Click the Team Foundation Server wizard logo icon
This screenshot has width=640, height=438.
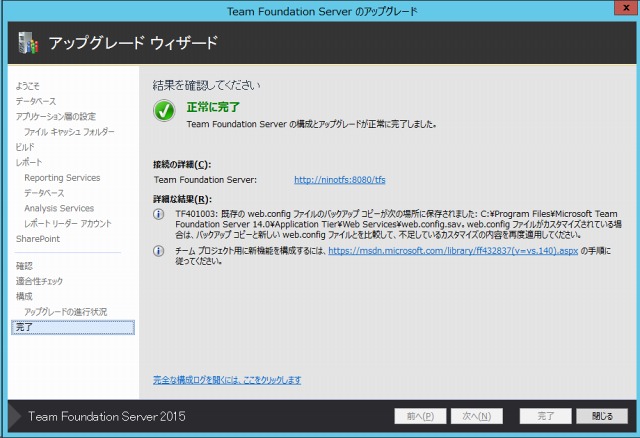[28, 42]
